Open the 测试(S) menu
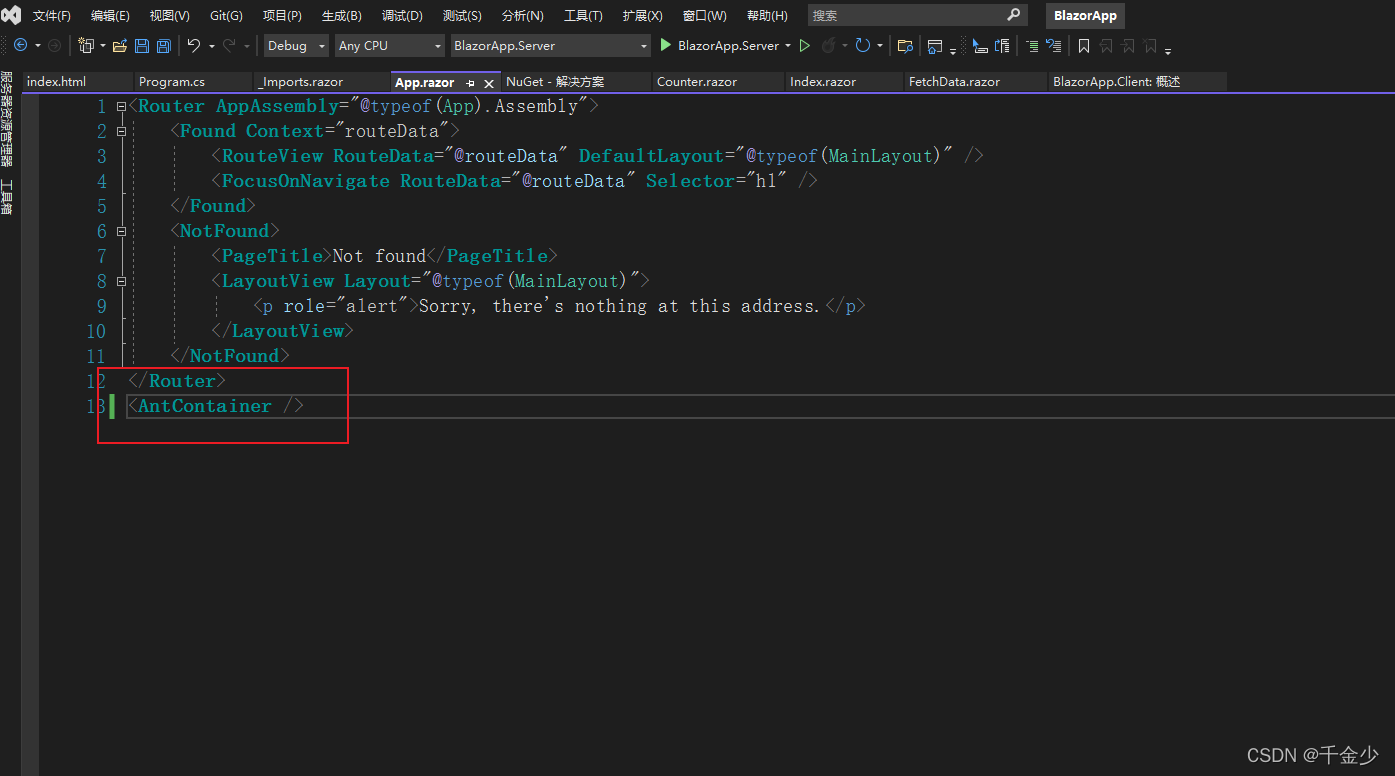 tap(462, 16)
